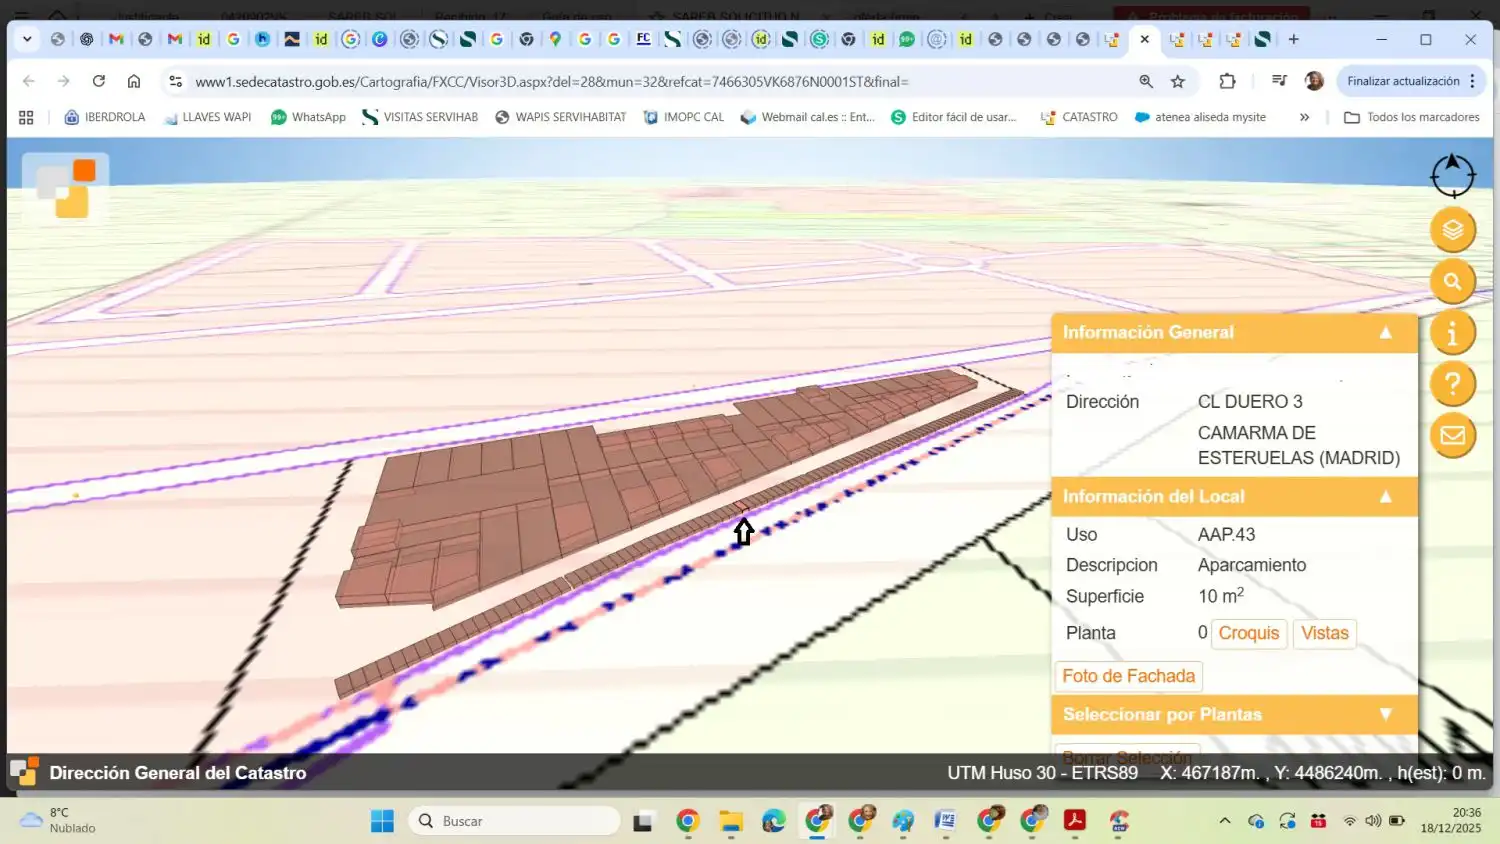1500x844 pixels.
Task: Switch to the FC favicon tab
Action: point(644,39)
